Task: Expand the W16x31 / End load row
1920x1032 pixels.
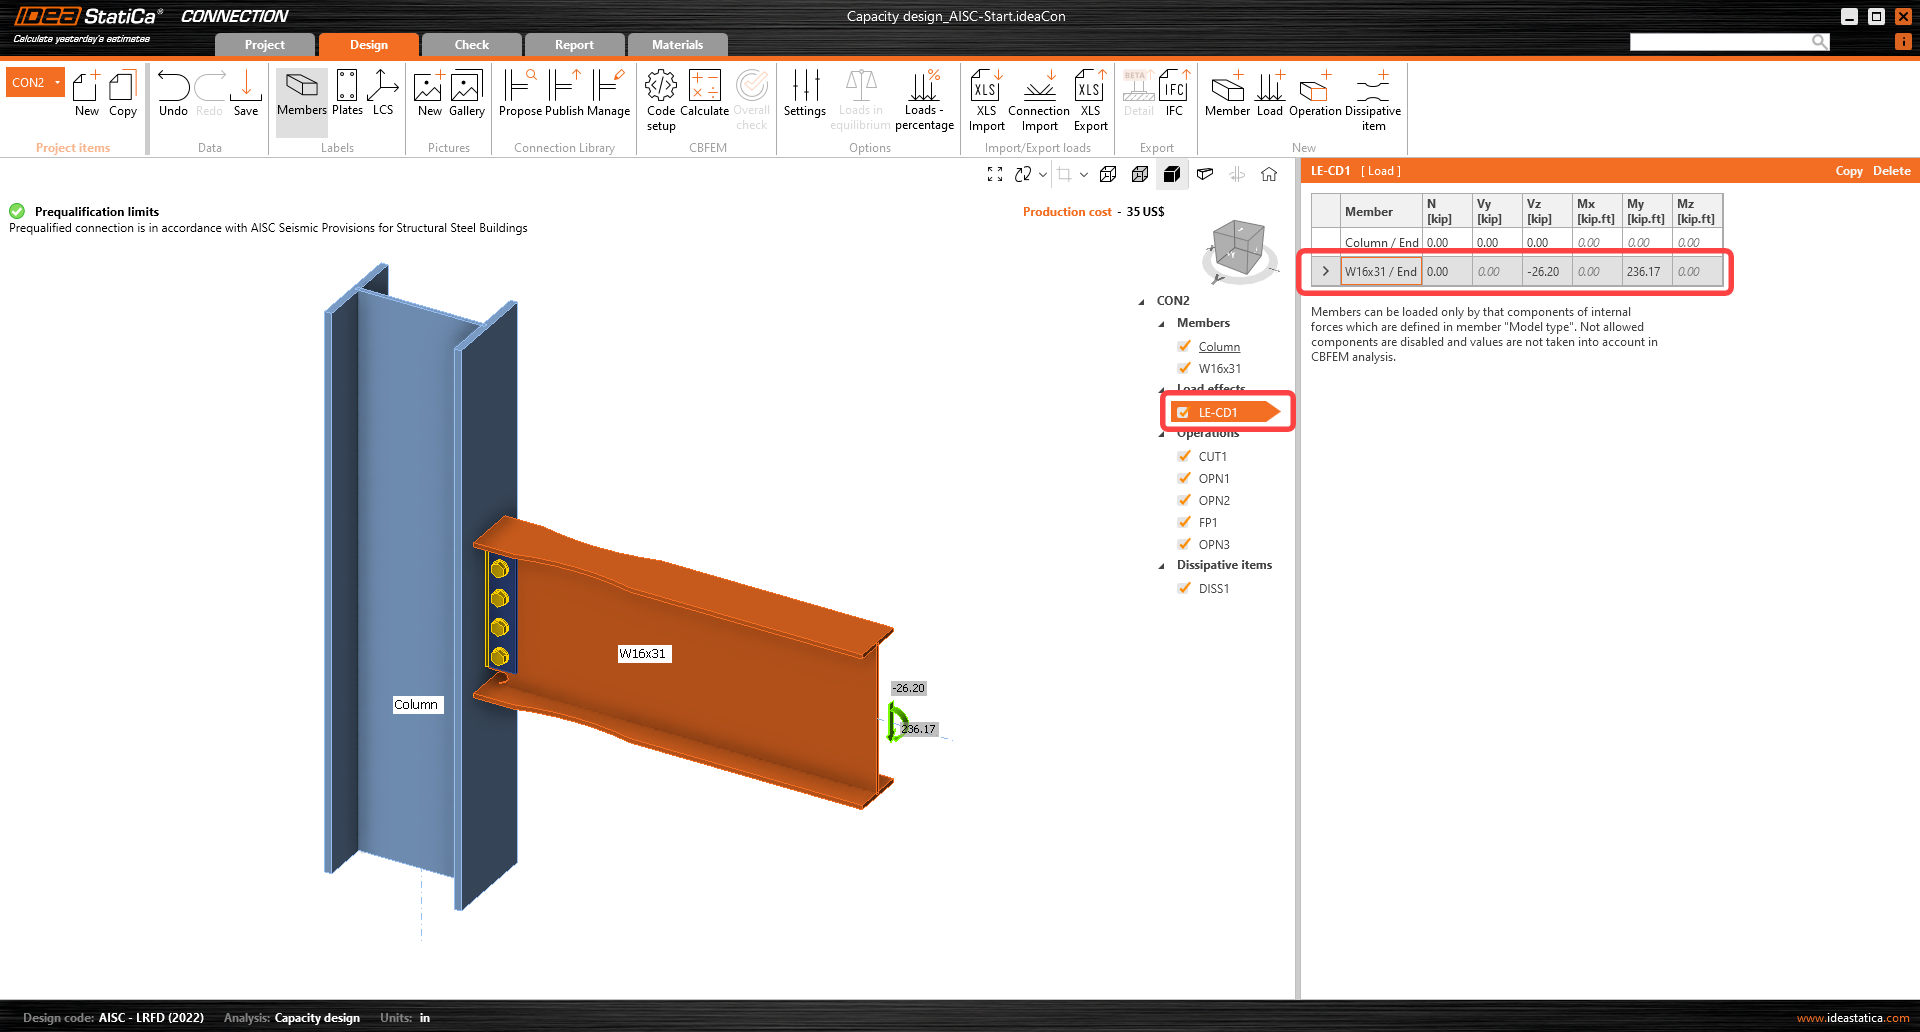Action: tap(1326, 271)
